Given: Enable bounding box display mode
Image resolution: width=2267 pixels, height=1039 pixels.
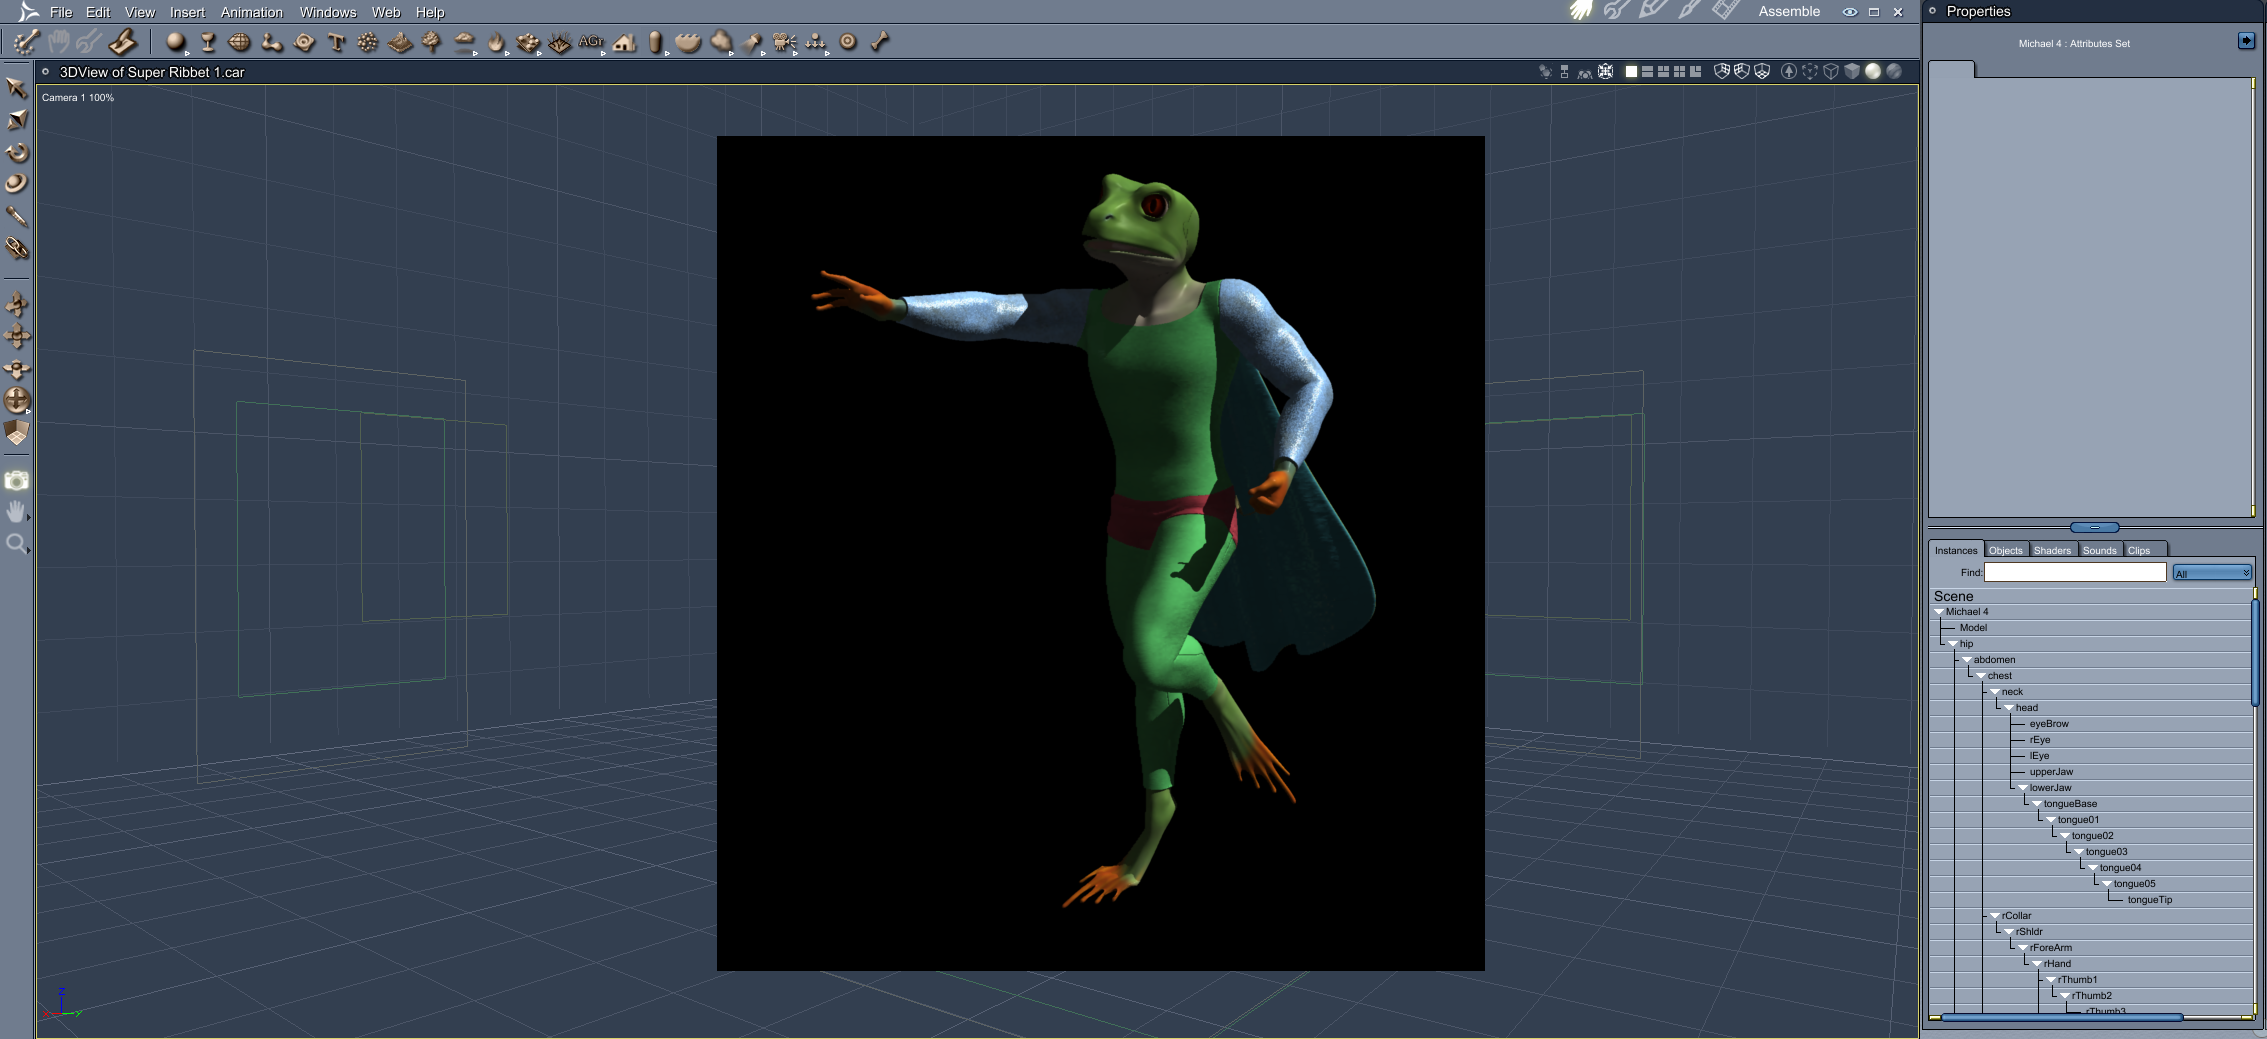Looking at the screenshot, I should (x=1810, y=72).
